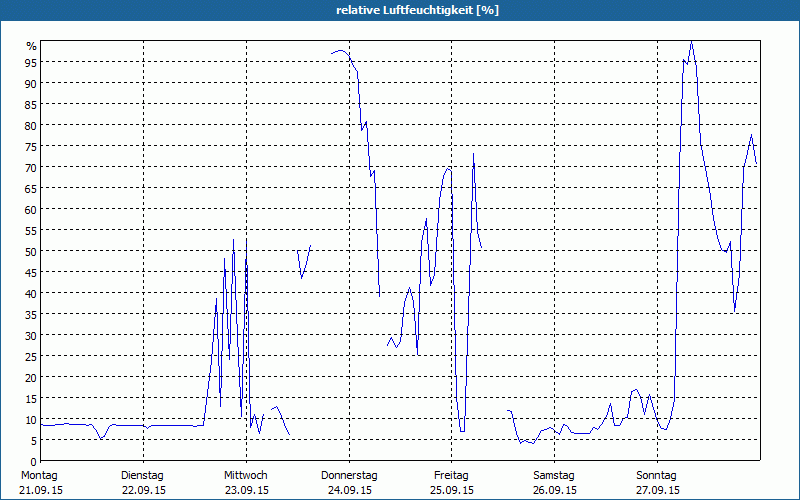This screenshot has height=500, width=800.
Task: Click the curve's start near 97% on Donnerstag
Action: 333,54
